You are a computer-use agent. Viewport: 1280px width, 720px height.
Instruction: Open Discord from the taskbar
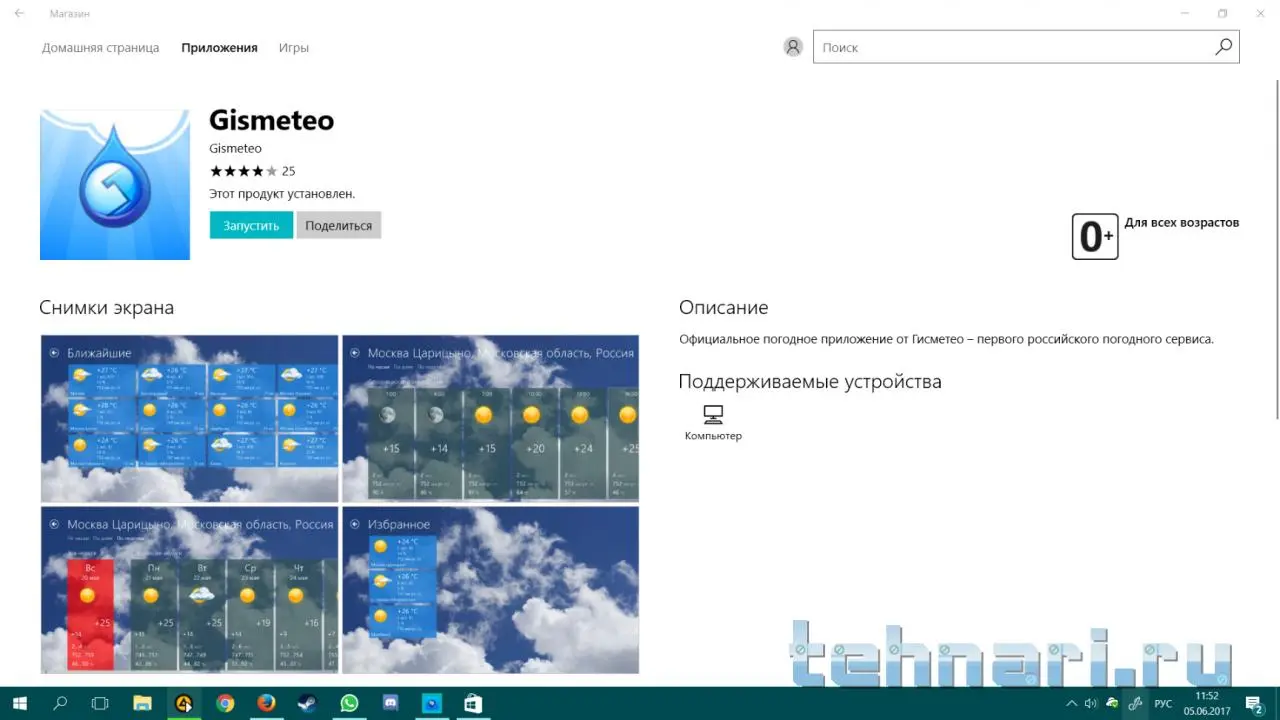coord(390,703)
